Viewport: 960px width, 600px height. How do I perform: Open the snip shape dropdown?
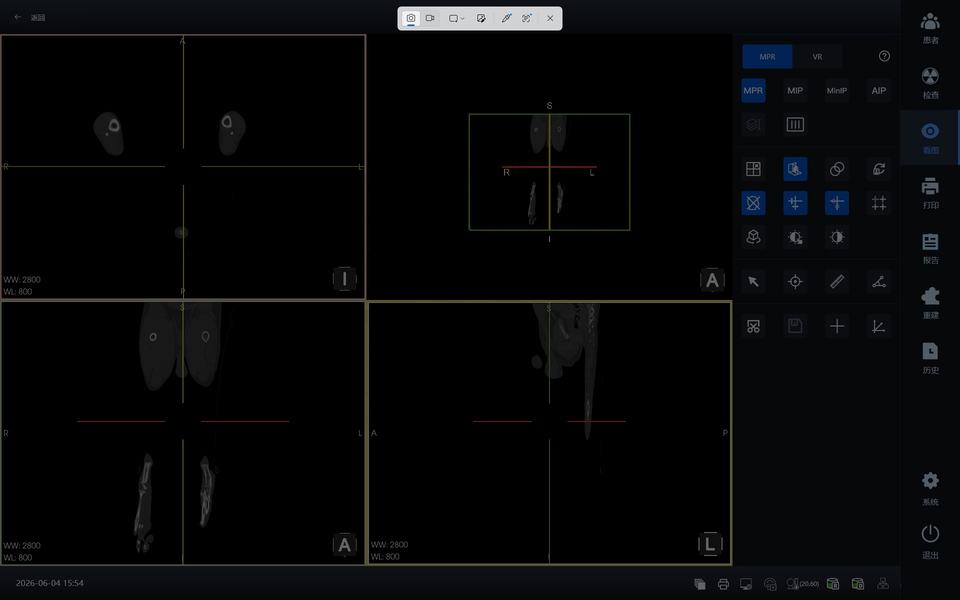tap(457, 18)
